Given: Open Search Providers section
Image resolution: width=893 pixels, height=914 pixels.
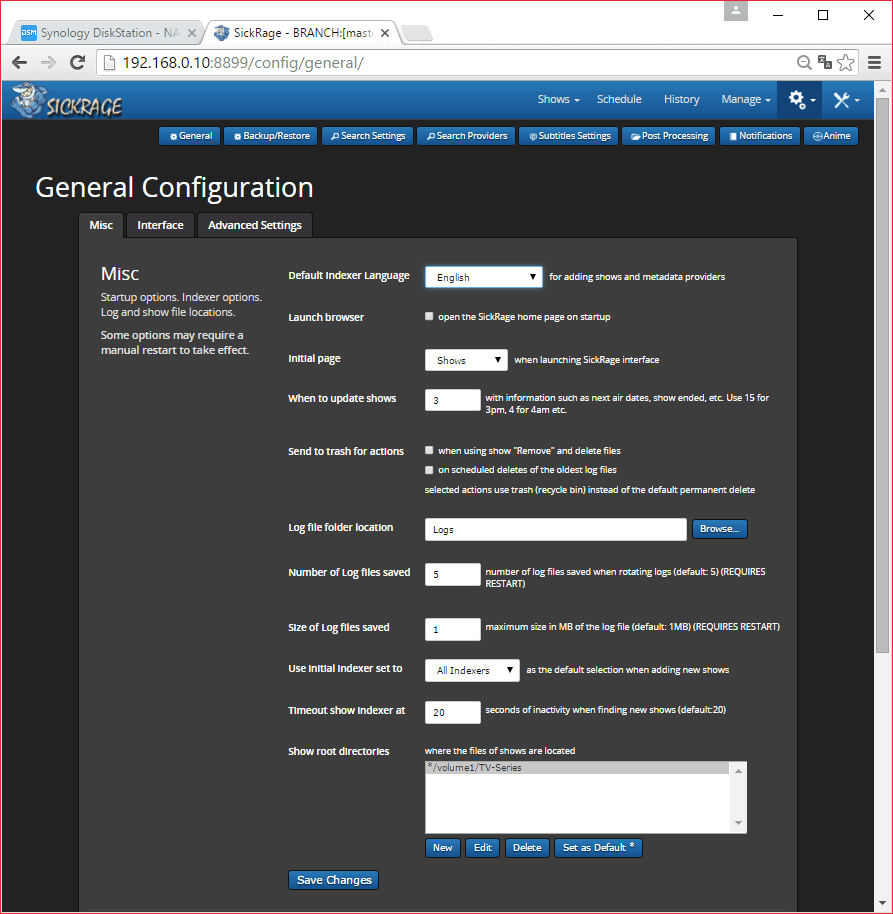Looking at the screenshot, I should click(466, 136).
